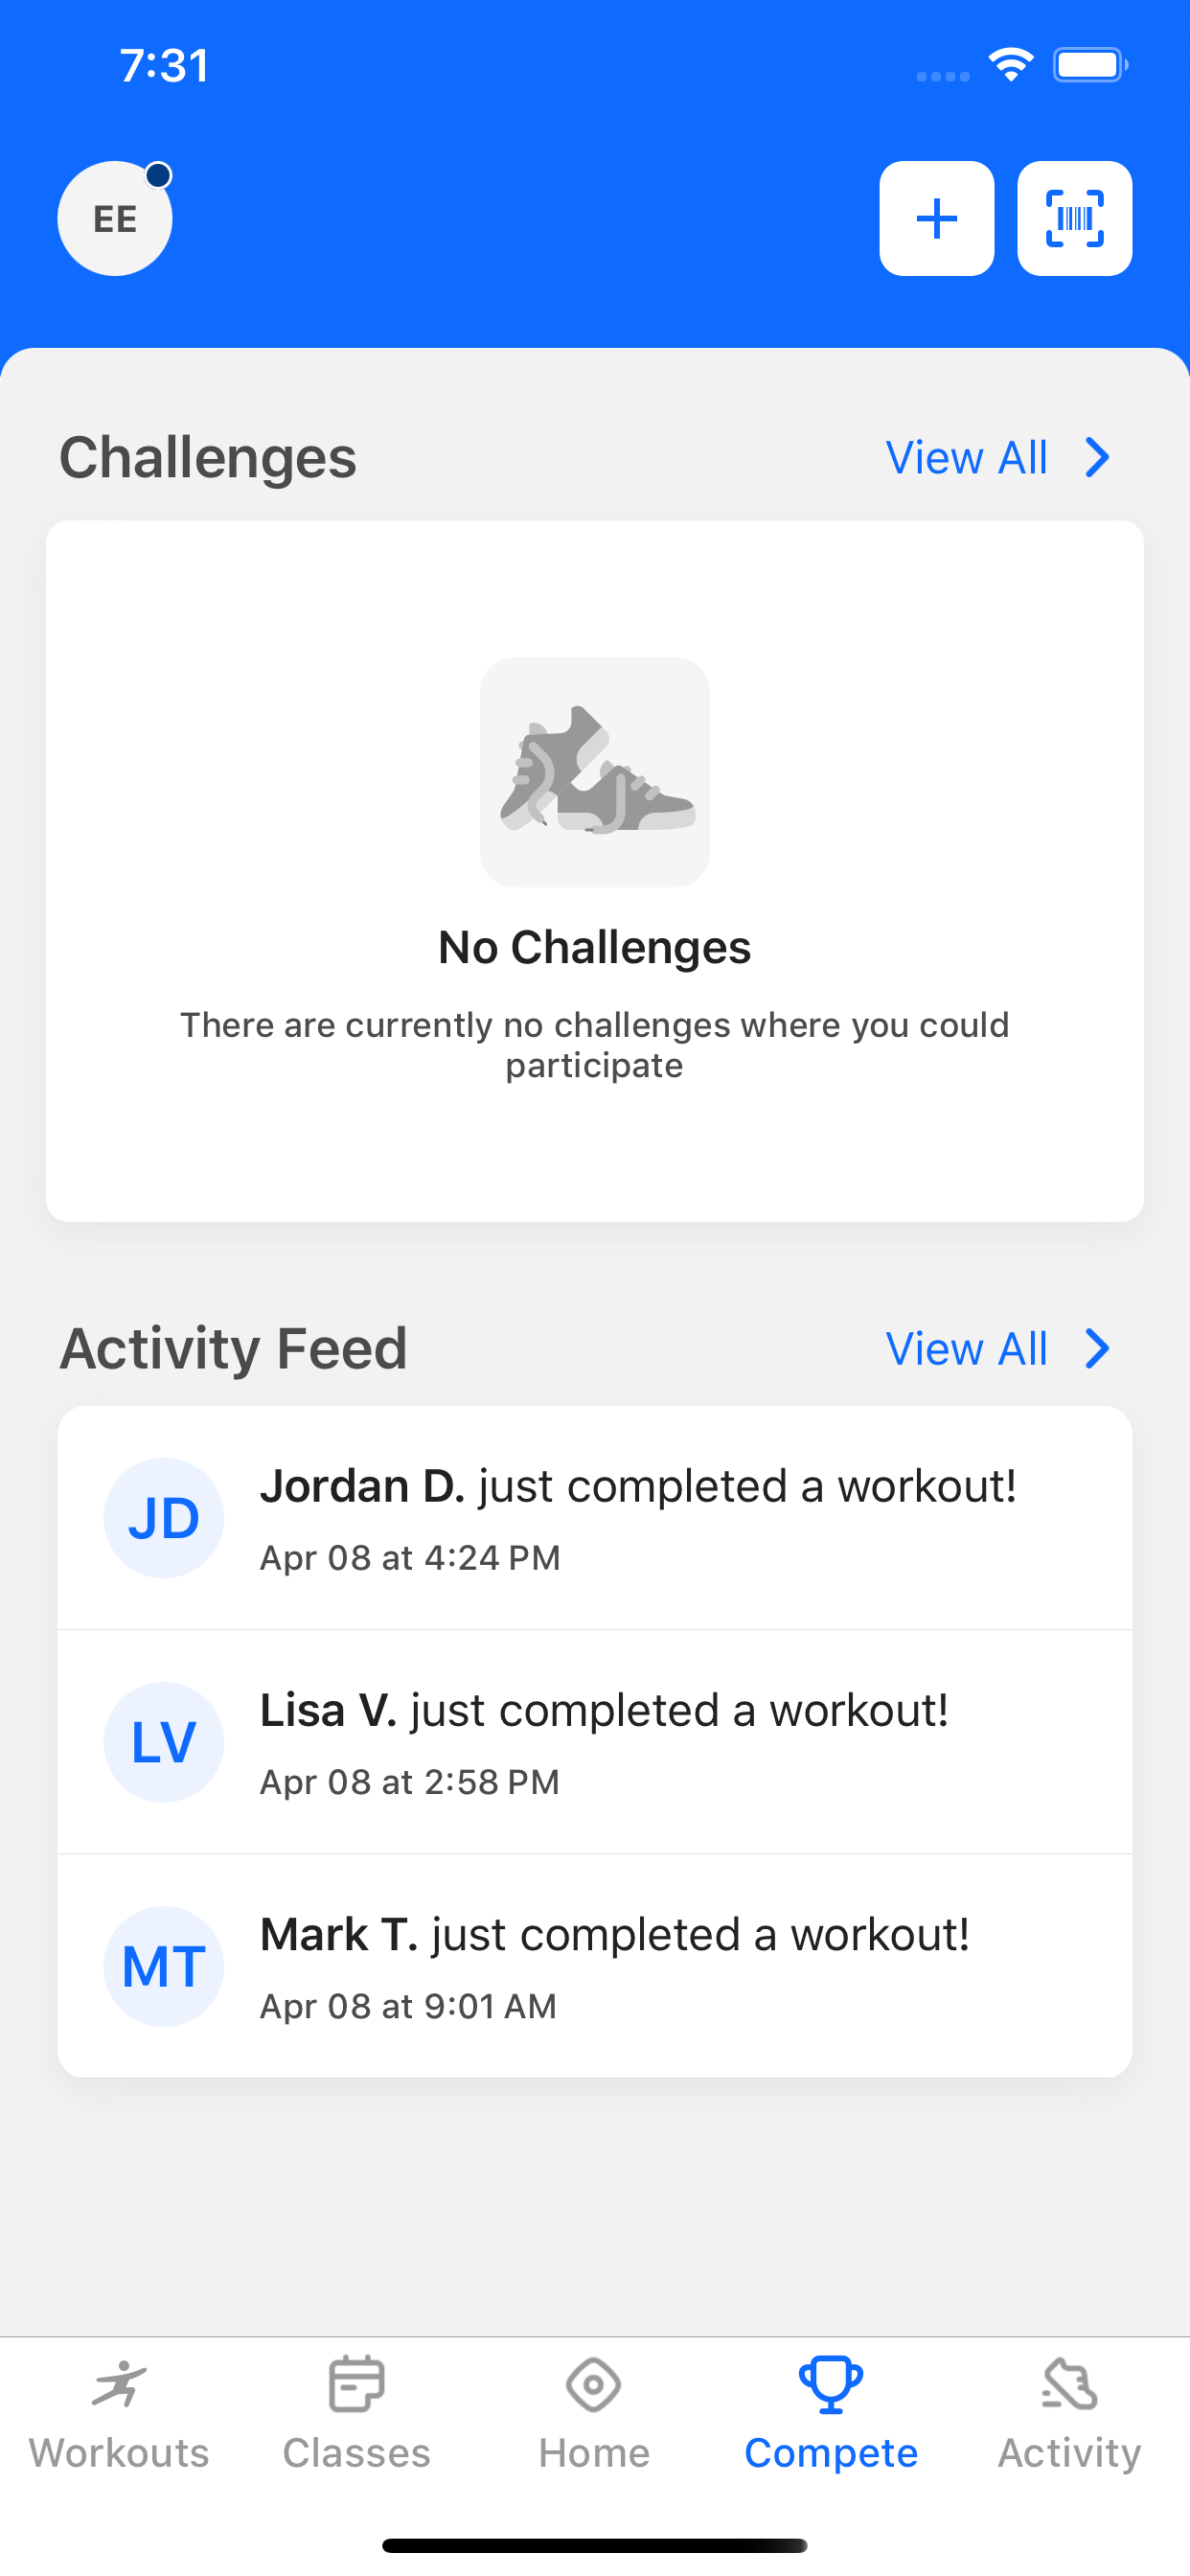
Task: Open Mark T. workout completion entry
Action: (x=595, y=1966)
